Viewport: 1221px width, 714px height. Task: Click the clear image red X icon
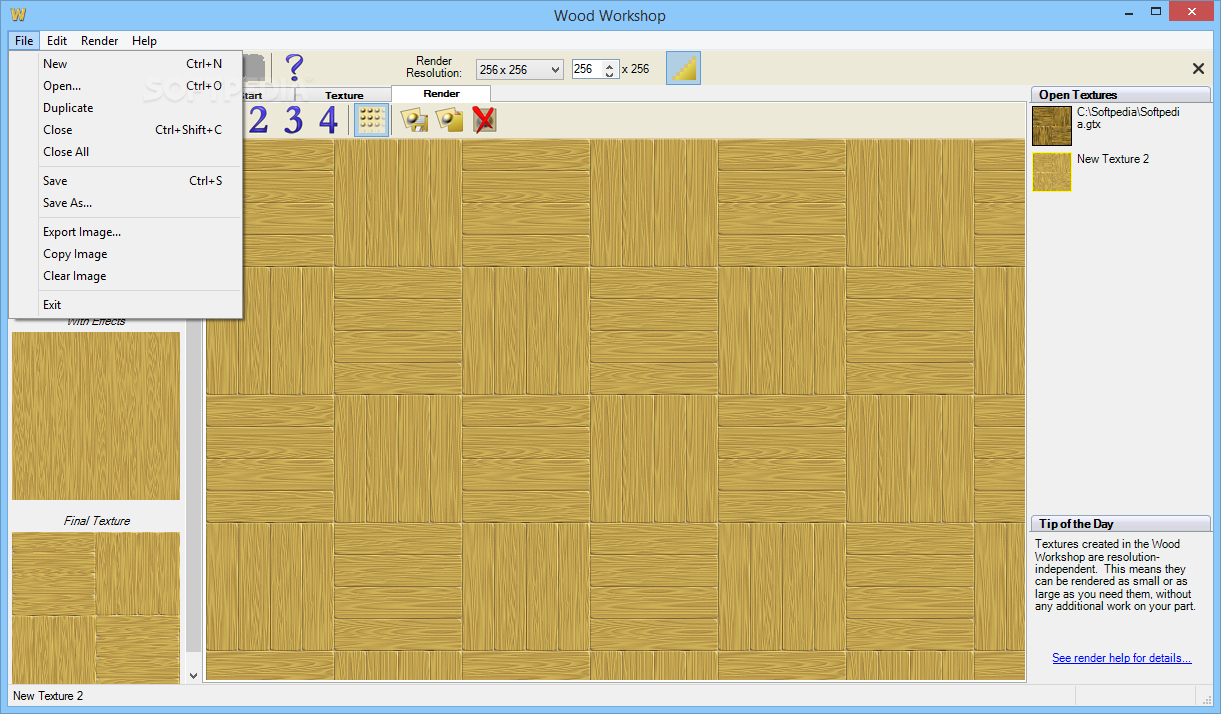click(x=484, y=120)
